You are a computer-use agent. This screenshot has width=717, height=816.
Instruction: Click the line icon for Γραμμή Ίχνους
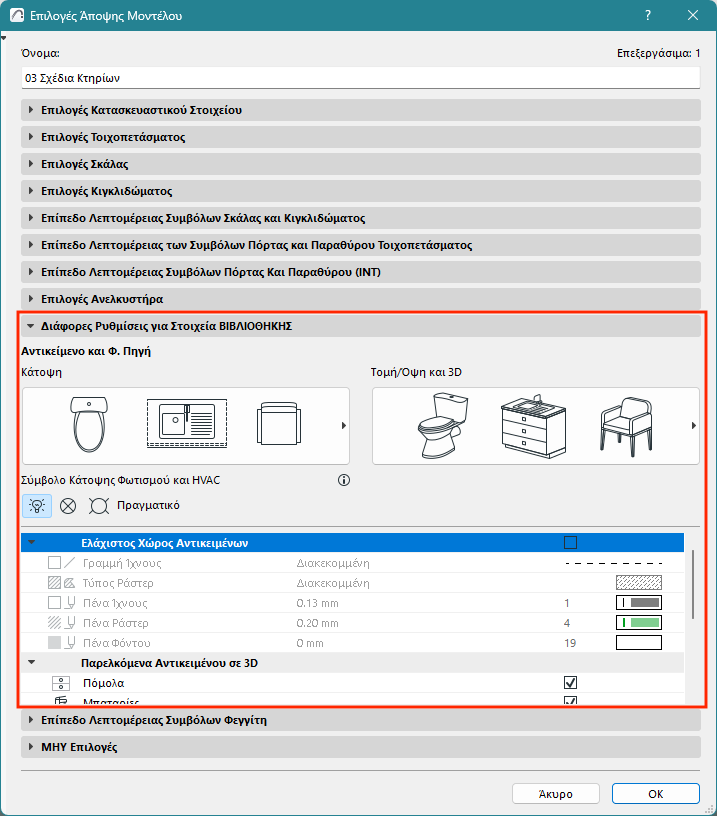click(70, 563)
